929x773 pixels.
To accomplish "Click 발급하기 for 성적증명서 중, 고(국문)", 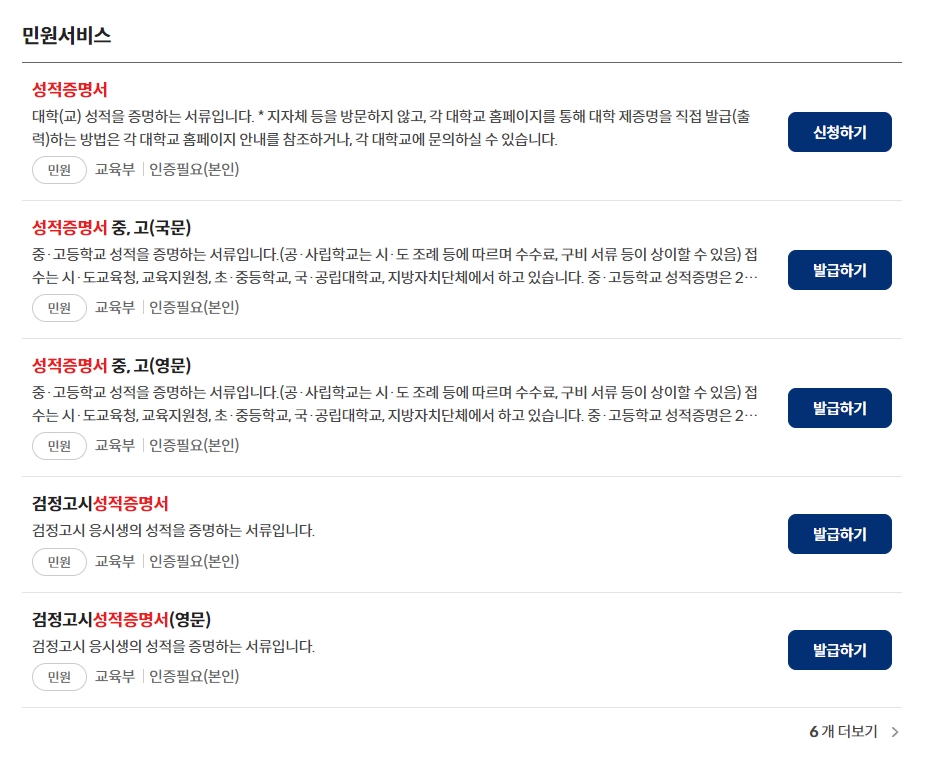I will [x=839, y=269].
